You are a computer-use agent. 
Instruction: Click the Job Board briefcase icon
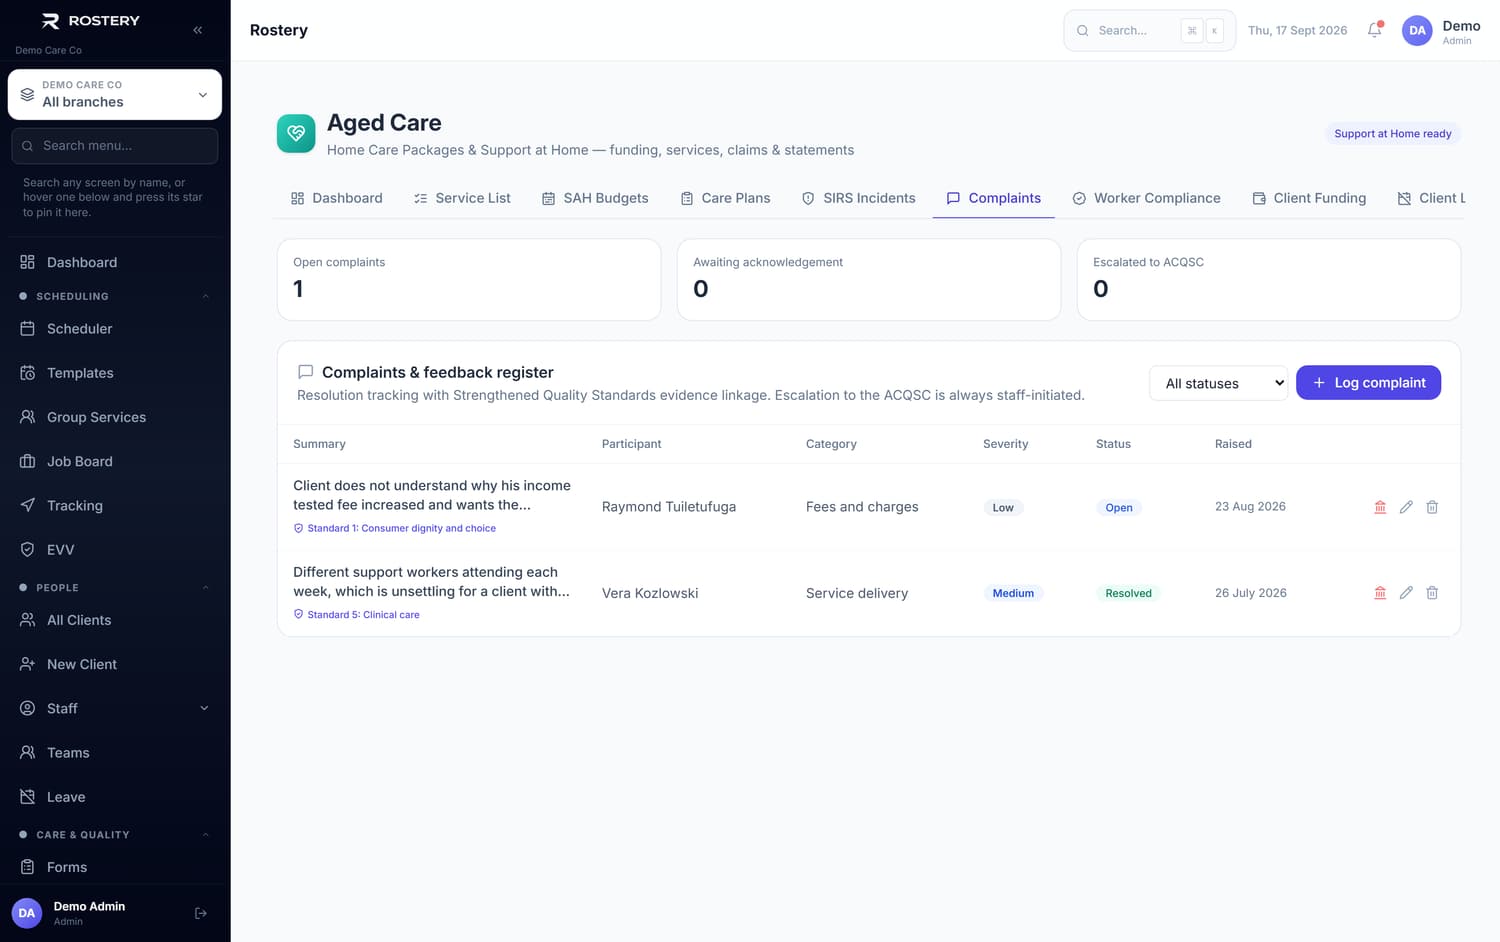[x=28, y=461]
